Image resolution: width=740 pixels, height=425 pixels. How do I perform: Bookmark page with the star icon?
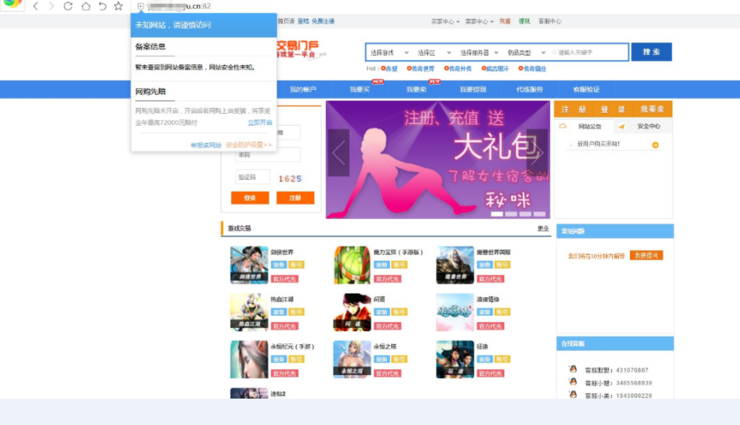119,7
